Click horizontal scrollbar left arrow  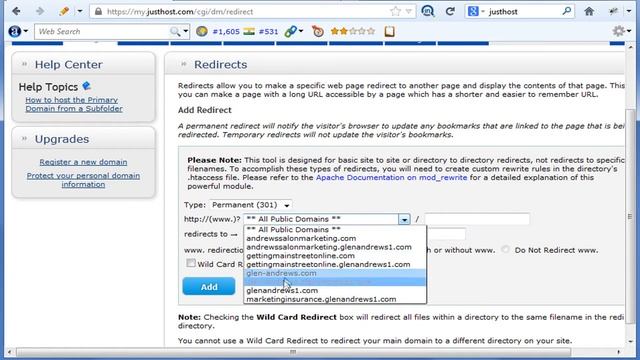point(9,352)
